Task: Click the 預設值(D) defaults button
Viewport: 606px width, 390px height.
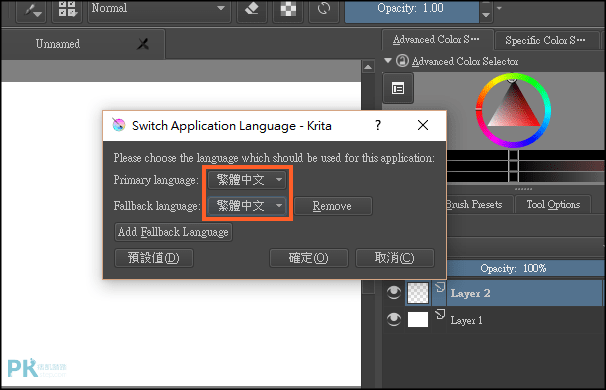Action: pyautogui.click(x=154, y=258)
